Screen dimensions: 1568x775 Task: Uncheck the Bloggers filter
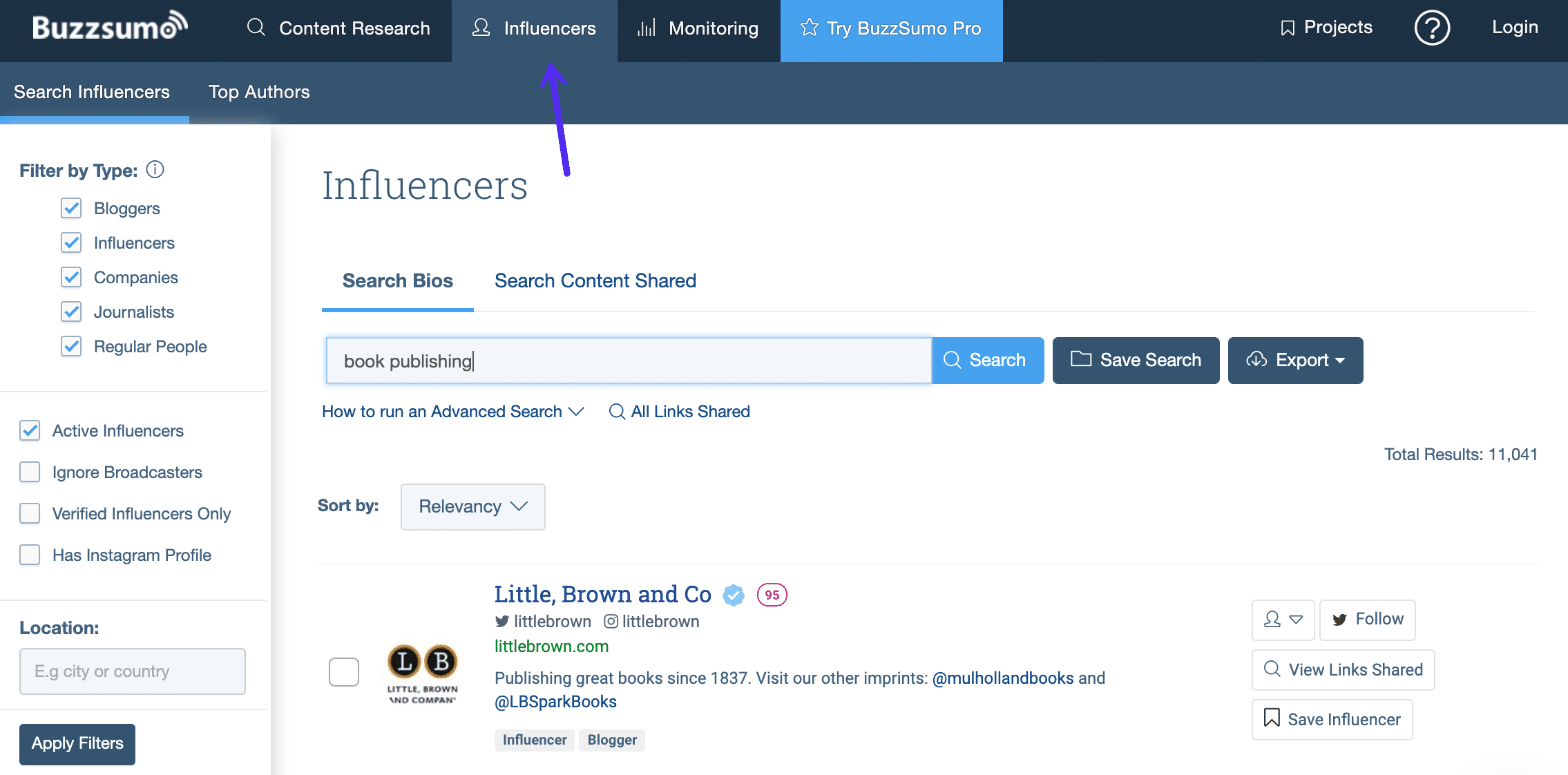pyautogui.click(x=71, y=208)
